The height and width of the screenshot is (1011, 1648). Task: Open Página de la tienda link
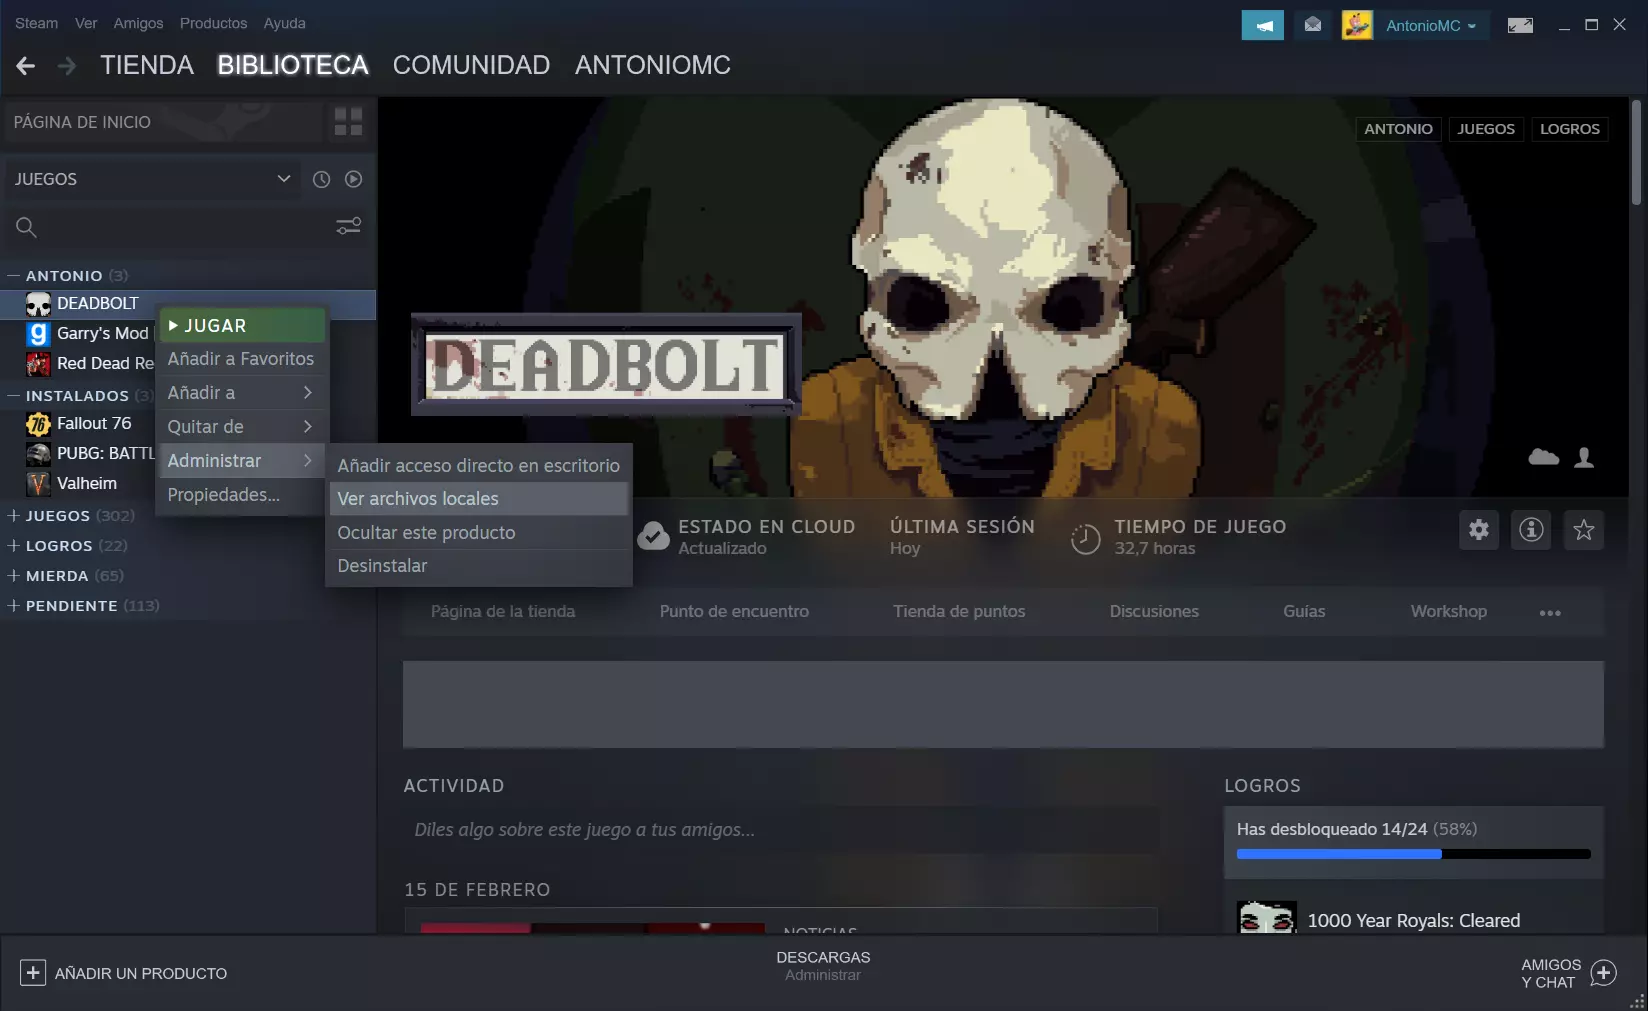[x=503, y=612]
